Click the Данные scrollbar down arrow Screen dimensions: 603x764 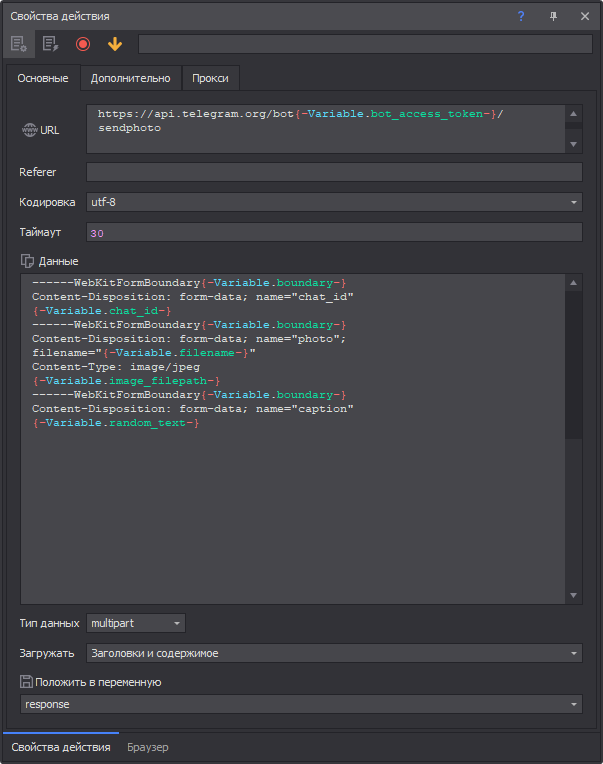(574, 596)
